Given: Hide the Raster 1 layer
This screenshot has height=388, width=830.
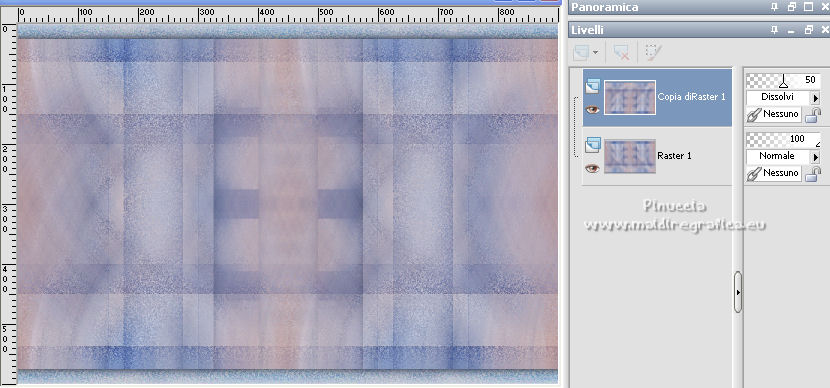Looking at the screenshot, I should [592, 168].
